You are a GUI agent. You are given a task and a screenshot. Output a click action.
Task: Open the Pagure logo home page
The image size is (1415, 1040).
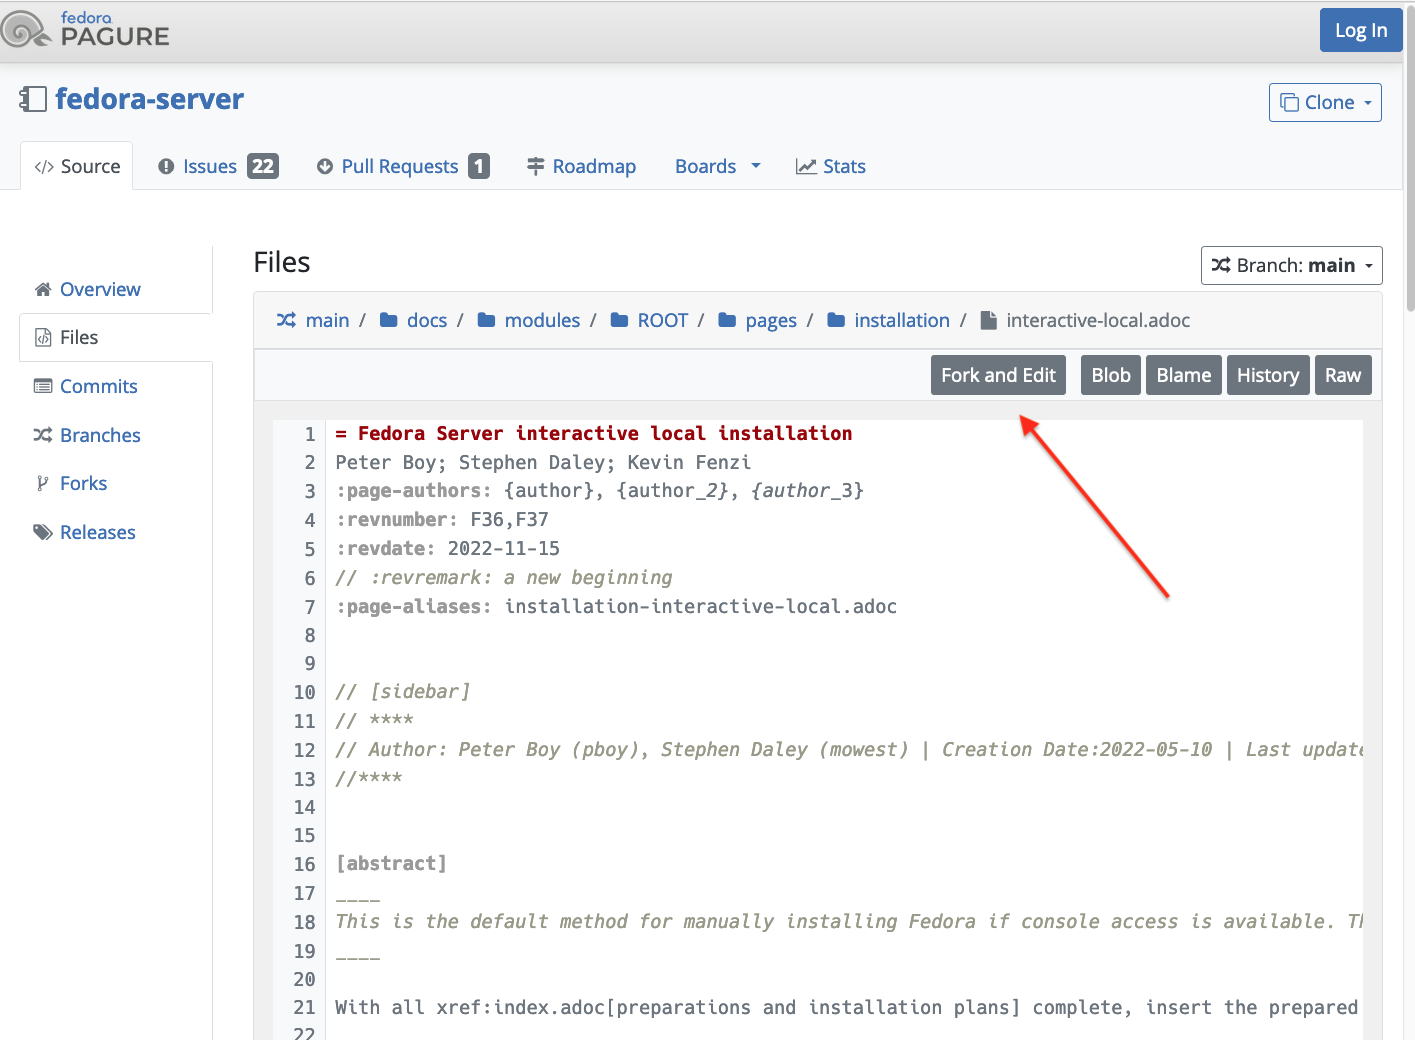[86, 30]
